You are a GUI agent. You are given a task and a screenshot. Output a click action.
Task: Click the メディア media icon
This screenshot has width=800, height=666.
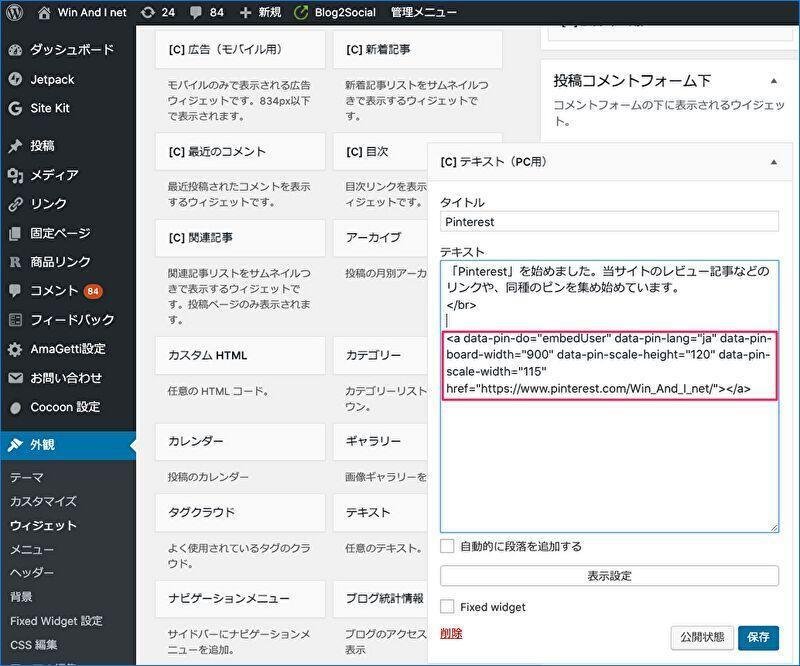pos(15,175)
